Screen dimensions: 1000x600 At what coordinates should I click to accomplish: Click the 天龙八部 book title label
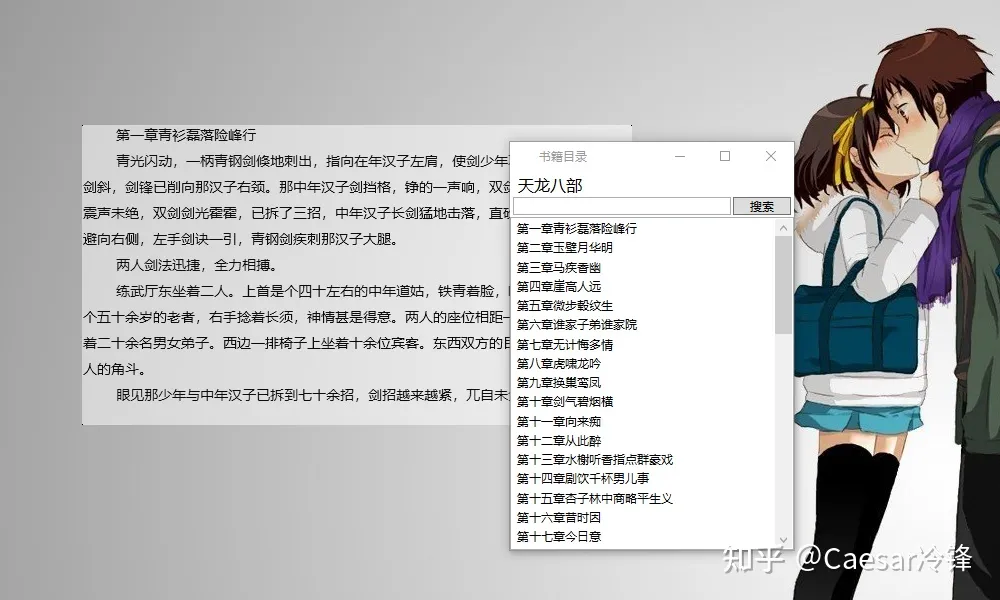pos(550,186)
